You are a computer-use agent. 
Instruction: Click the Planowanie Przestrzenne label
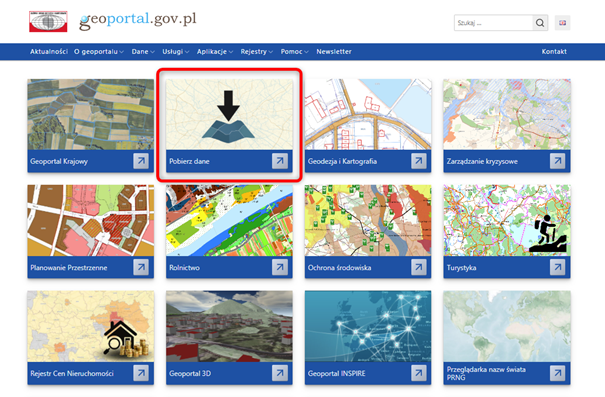click(69, 267)
